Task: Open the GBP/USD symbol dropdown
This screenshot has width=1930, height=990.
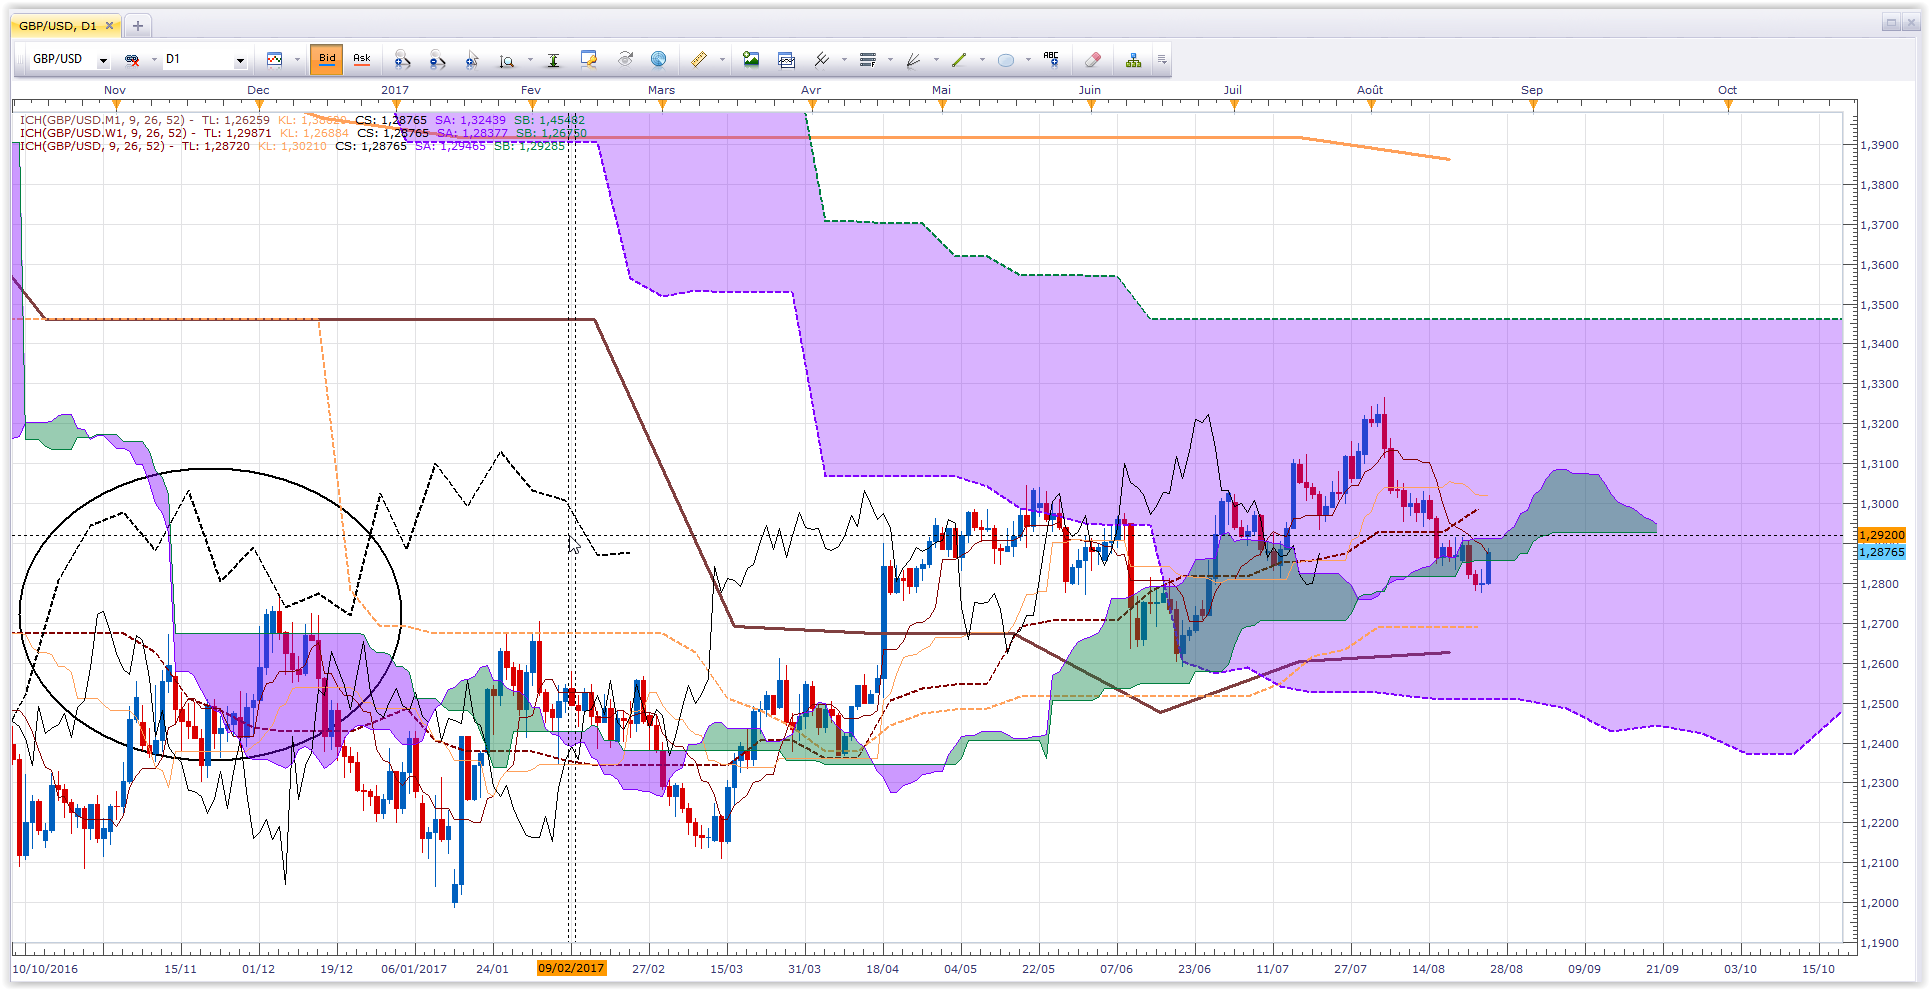Action: point(103,60)
